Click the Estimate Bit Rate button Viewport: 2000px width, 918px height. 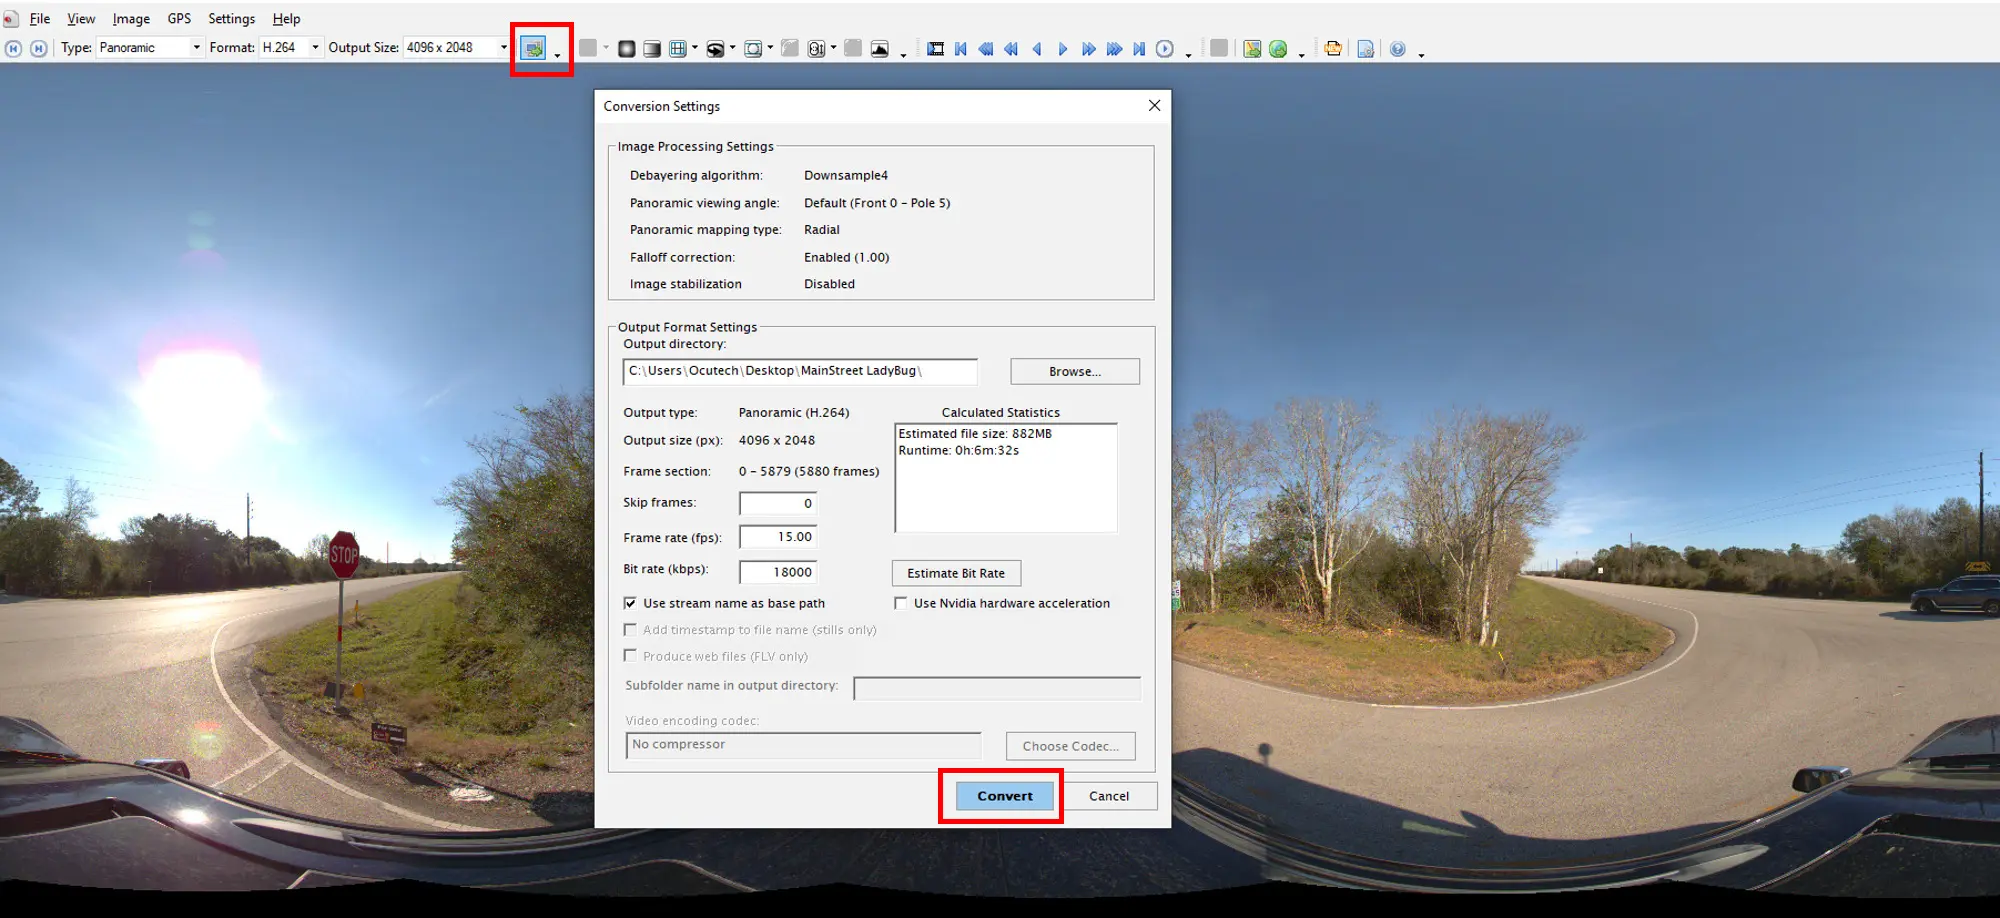click(956, 573)
